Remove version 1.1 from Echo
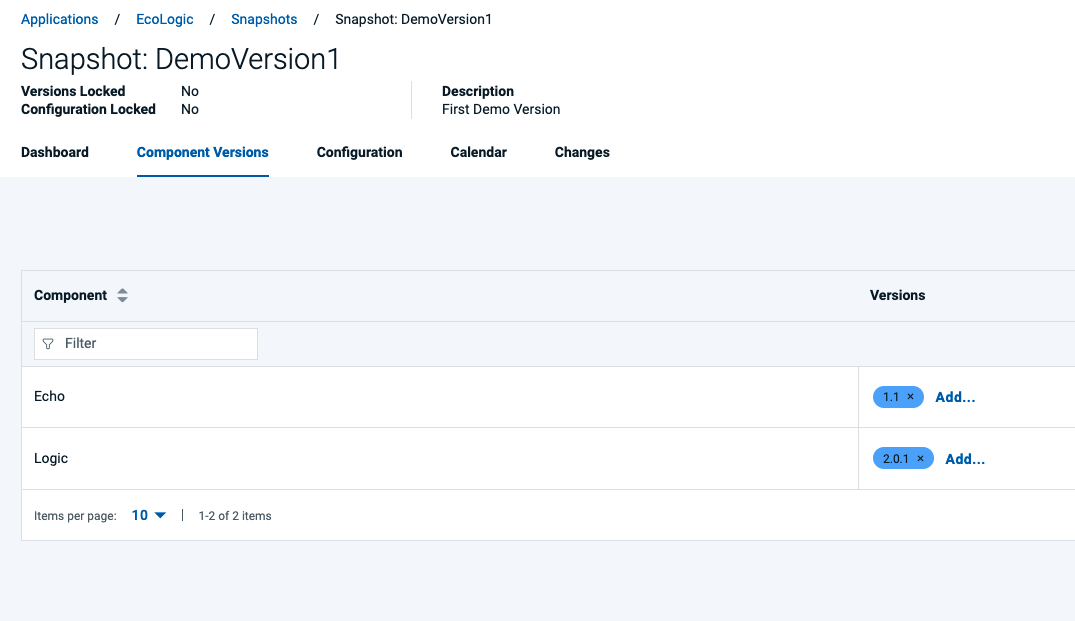Screen dimensions: 1075x621 coord(910,397)
